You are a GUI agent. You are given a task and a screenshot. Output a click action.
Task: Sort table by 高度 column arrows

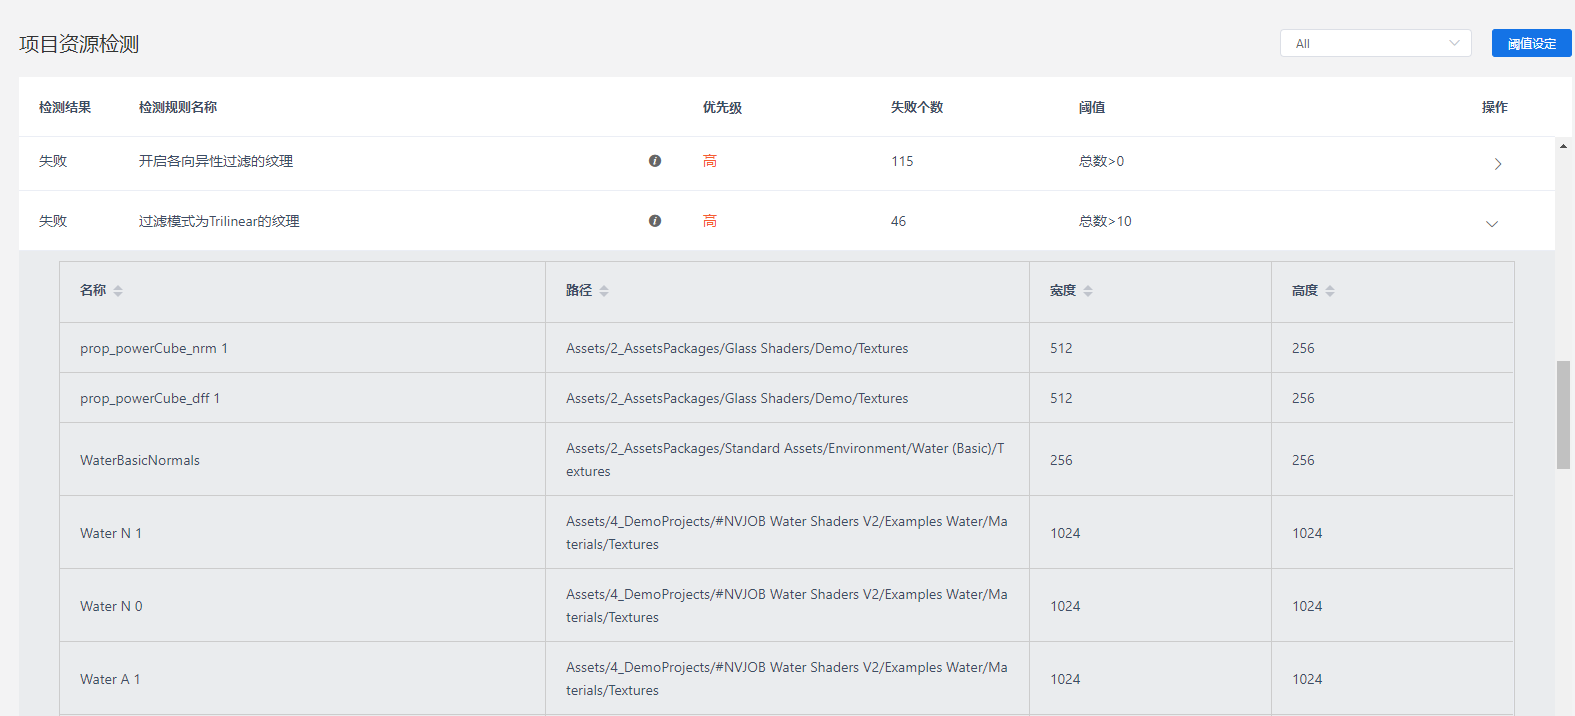pos(1330,291)
